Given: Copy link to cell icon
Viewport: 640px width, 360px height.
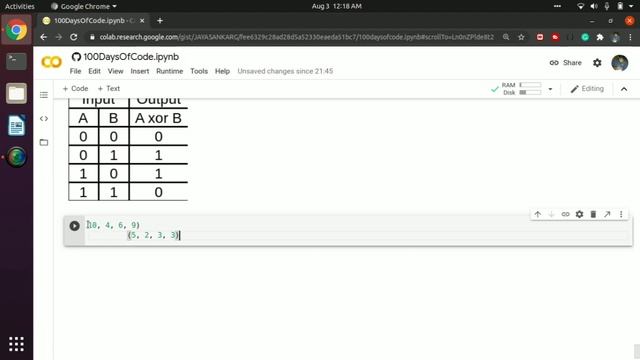Looking at the screenshot, I should point(565,214).
